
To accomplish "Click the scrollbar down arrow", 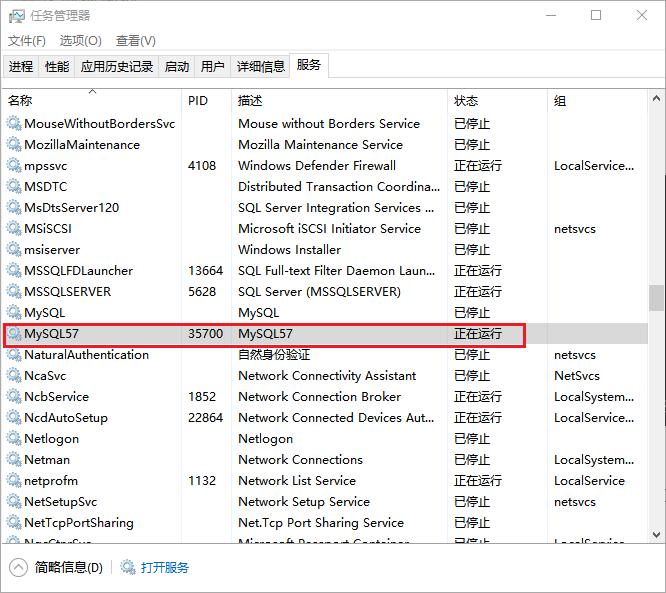I will 656,535.
